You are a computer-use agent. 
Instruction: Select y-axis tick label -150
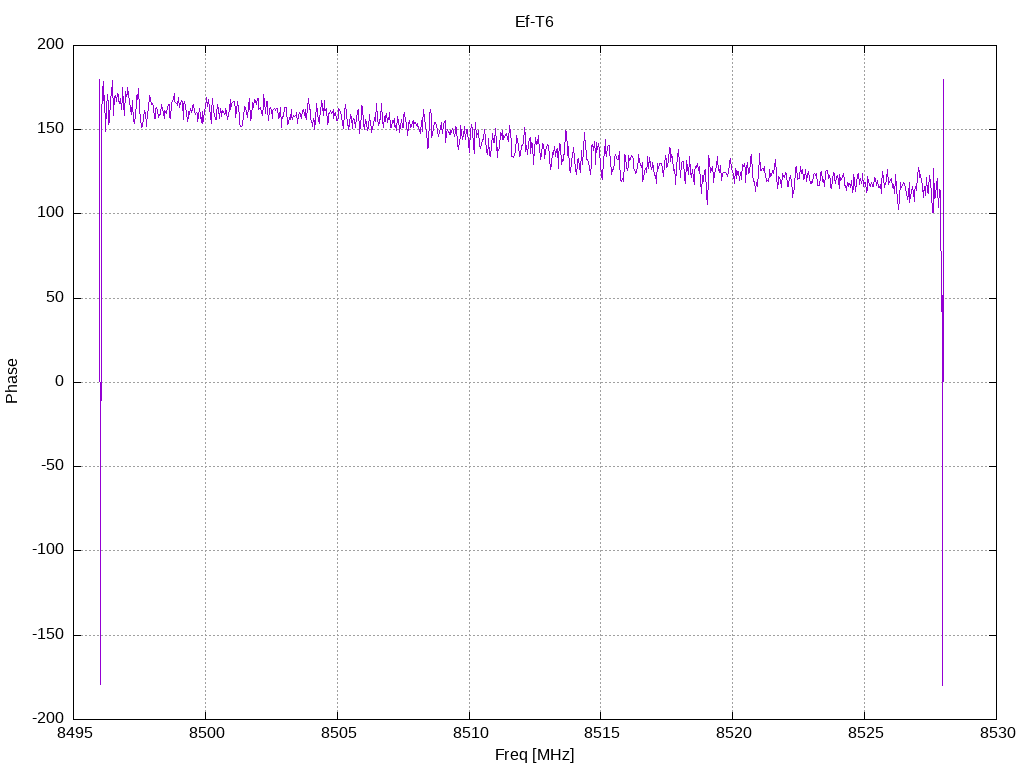click(x=48, y=634)
